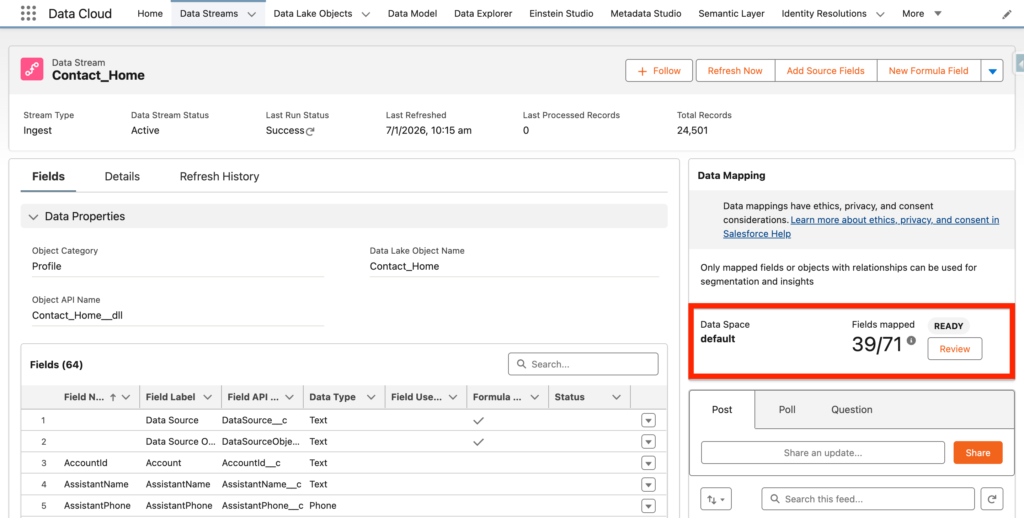
Task: Click the refresh icon next to Success
Action: click(x=310, y=131)
